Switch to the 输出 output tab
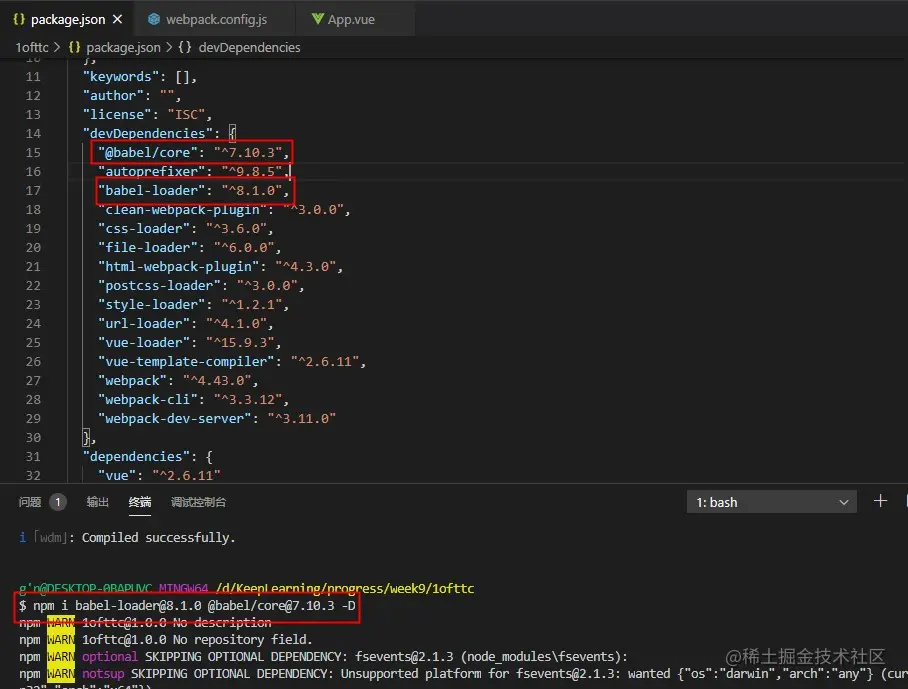 (x=97, y=502)
